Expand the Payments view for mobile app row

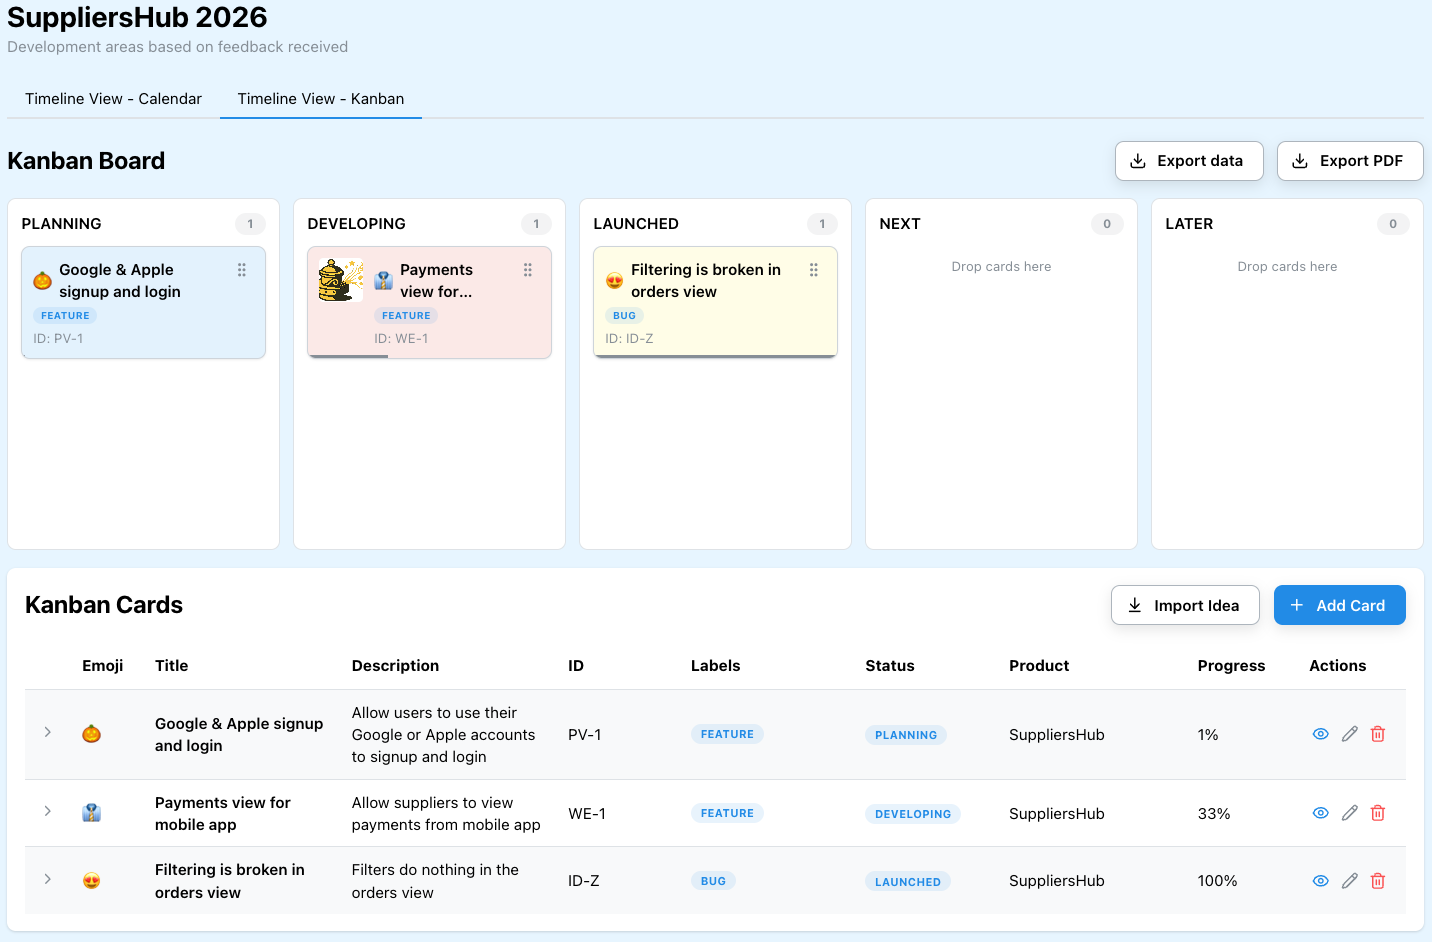point(47,811)
